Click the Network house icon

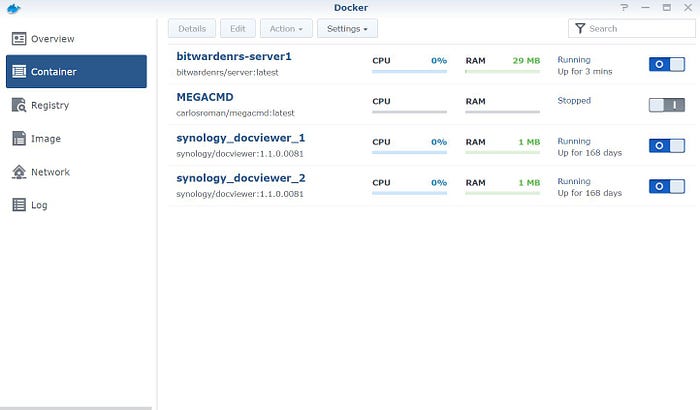[x=19, y=172]
